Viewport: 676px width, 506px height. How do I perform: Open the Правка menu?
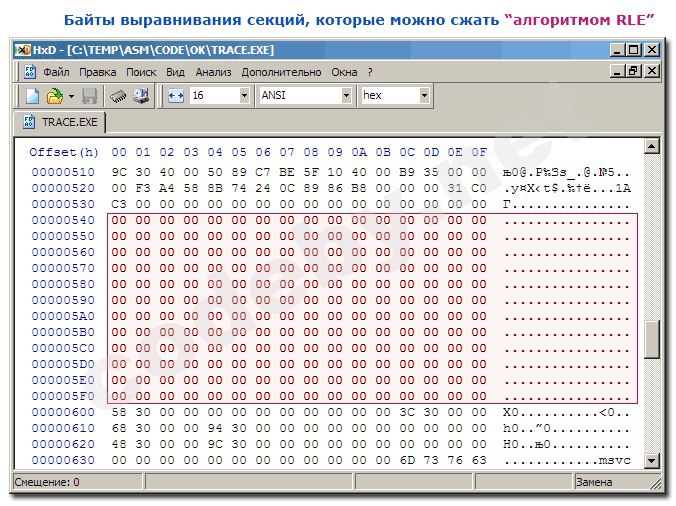click(97, 72)
